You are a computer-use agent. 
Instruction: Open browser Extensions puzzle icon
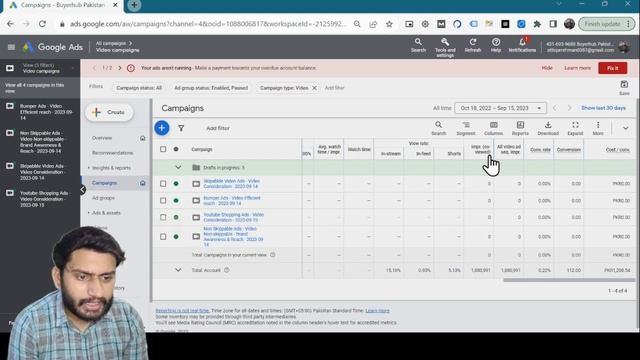pos(537,24)
